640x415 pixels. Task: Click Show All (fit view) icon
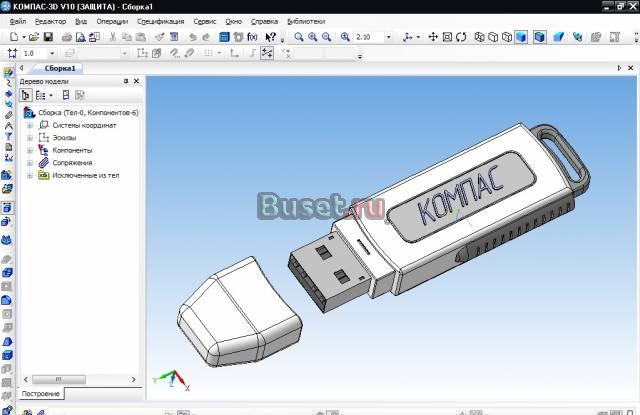[447, 37]
